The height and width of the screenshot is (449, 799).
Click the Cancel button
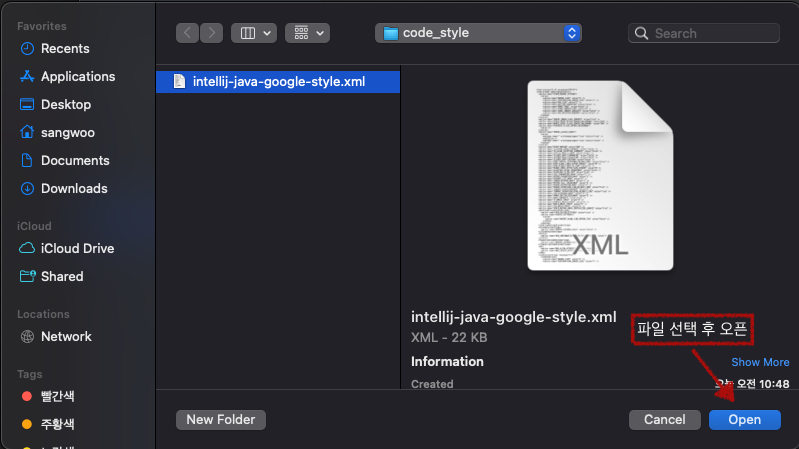(664, 420)
